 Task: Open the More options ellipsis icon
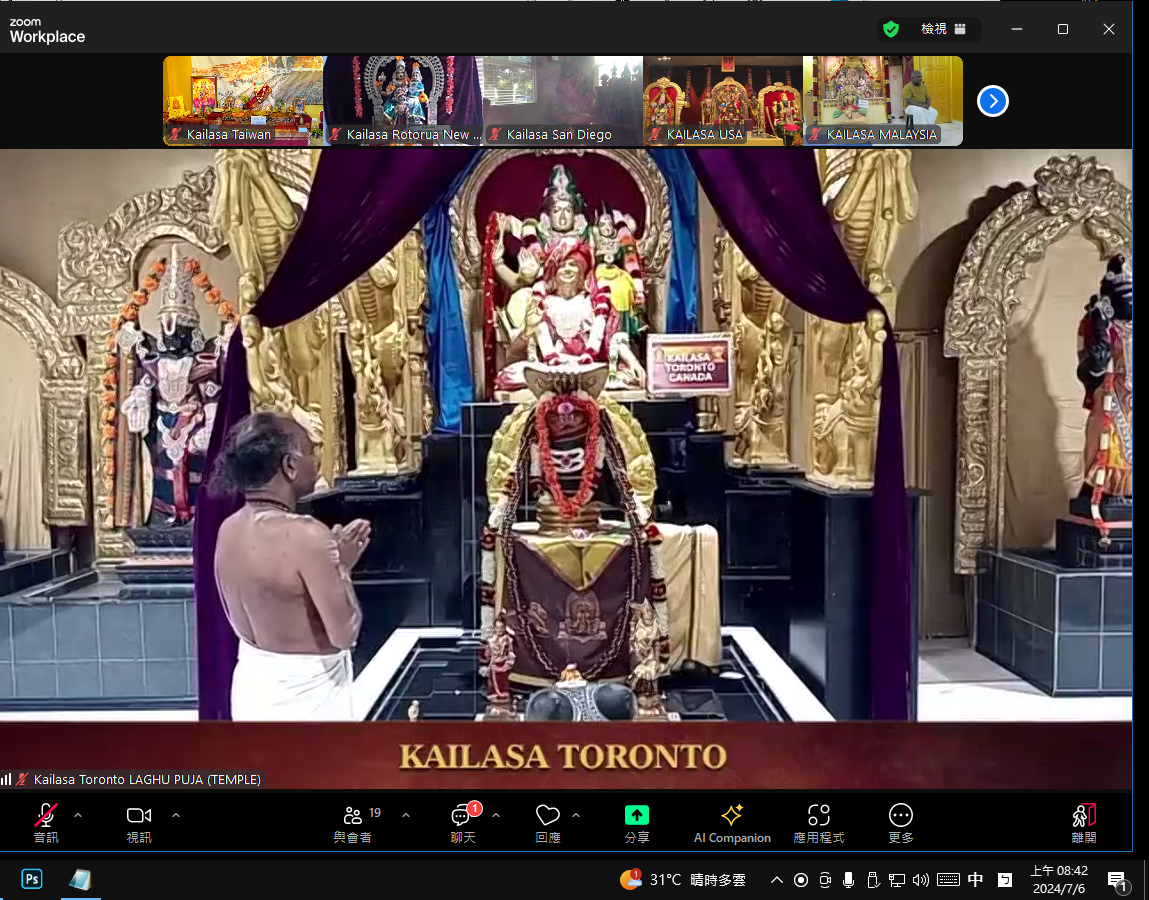[x=900, y=816]
